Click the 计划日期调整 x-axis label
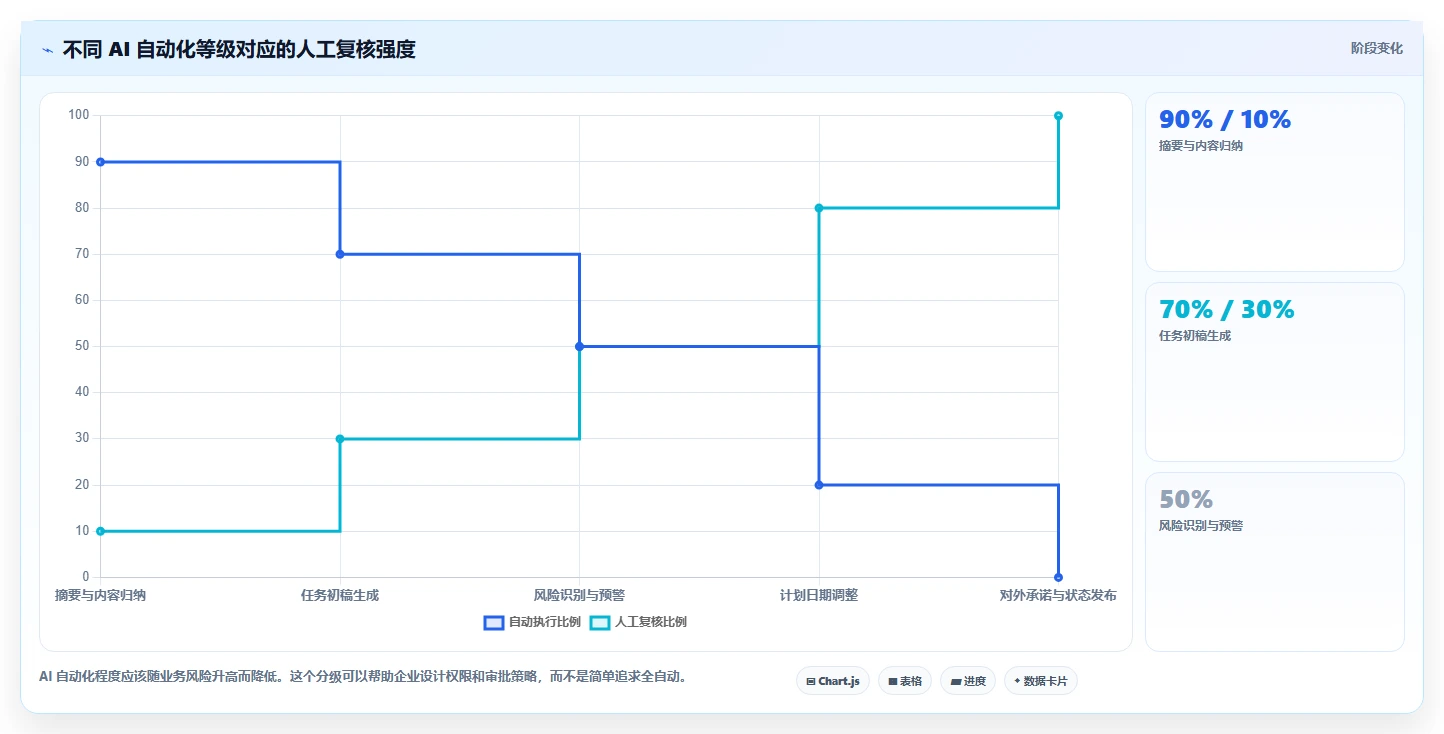Viewport: 1444px width, 734px height. pyautogui.click(x=819, y=595)
